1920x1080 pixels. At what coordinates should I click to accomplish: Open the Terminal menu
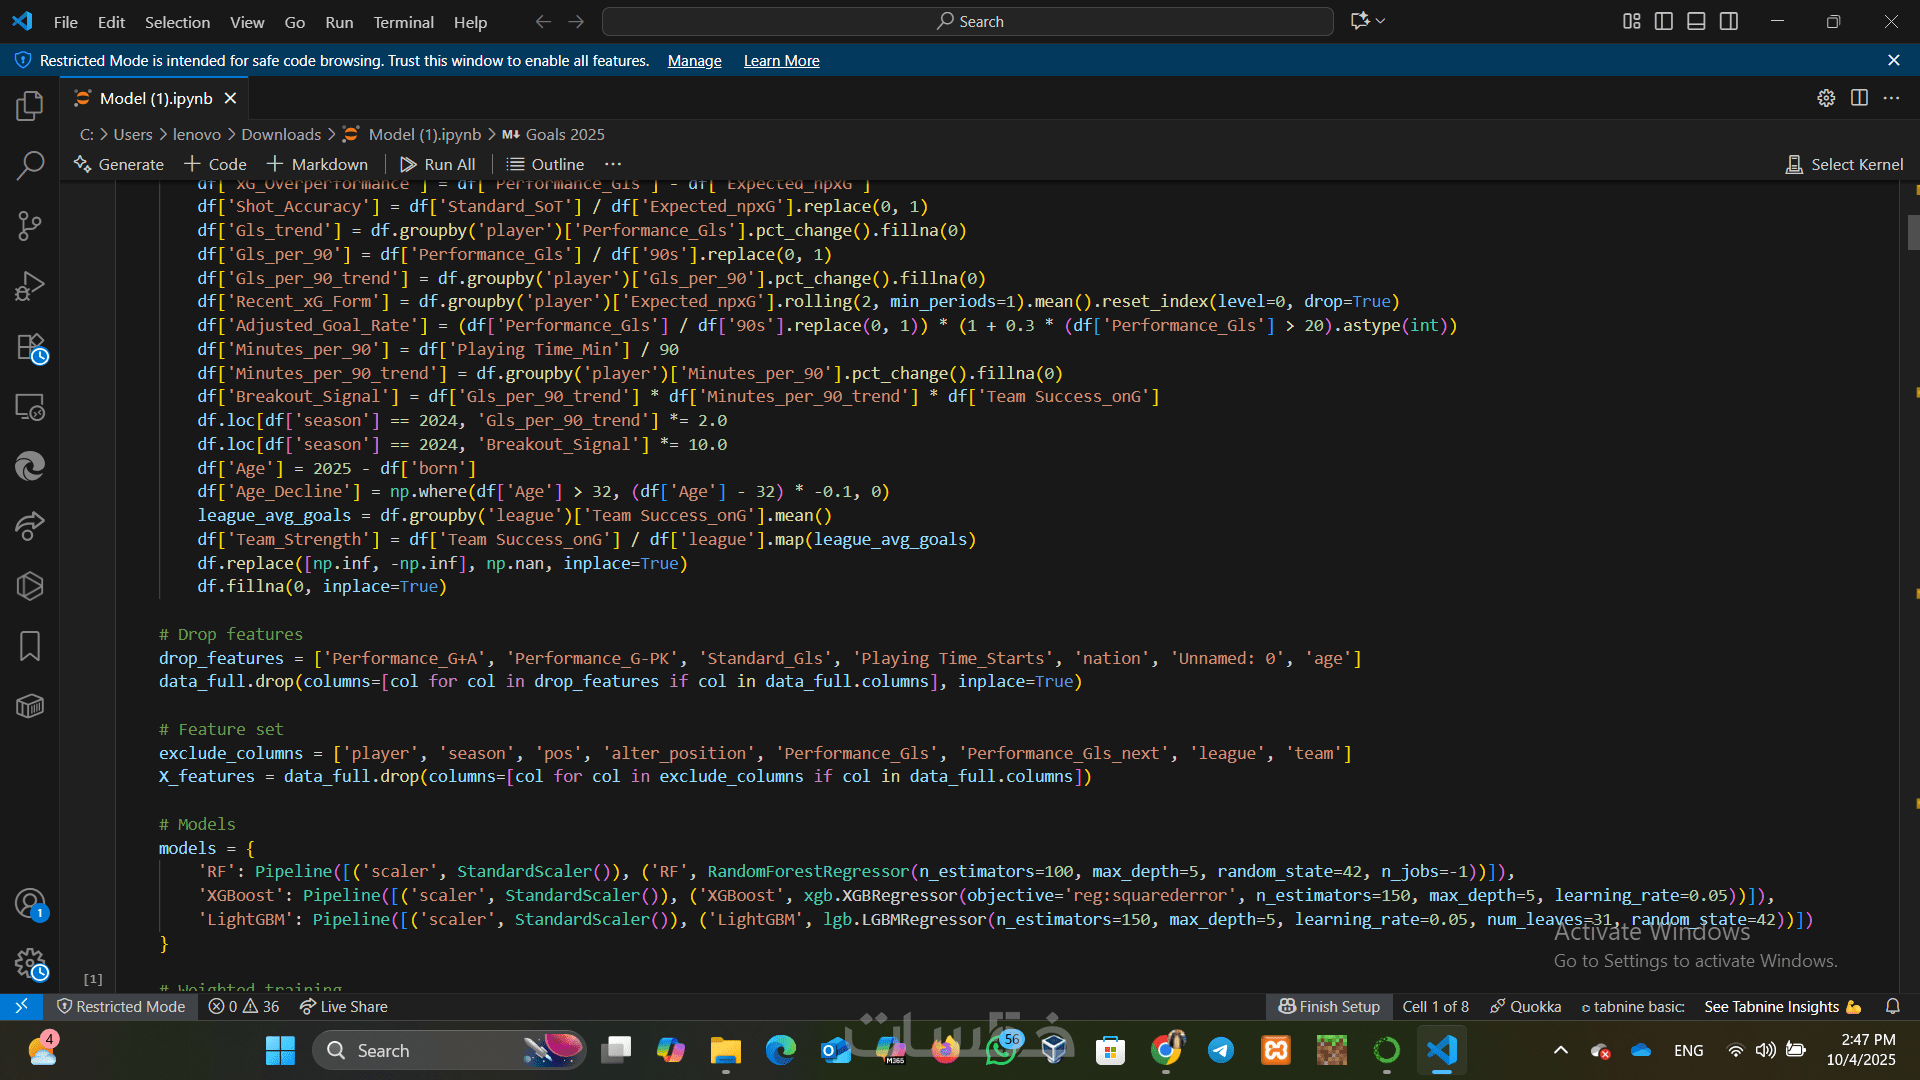click(x=403, y=22)
